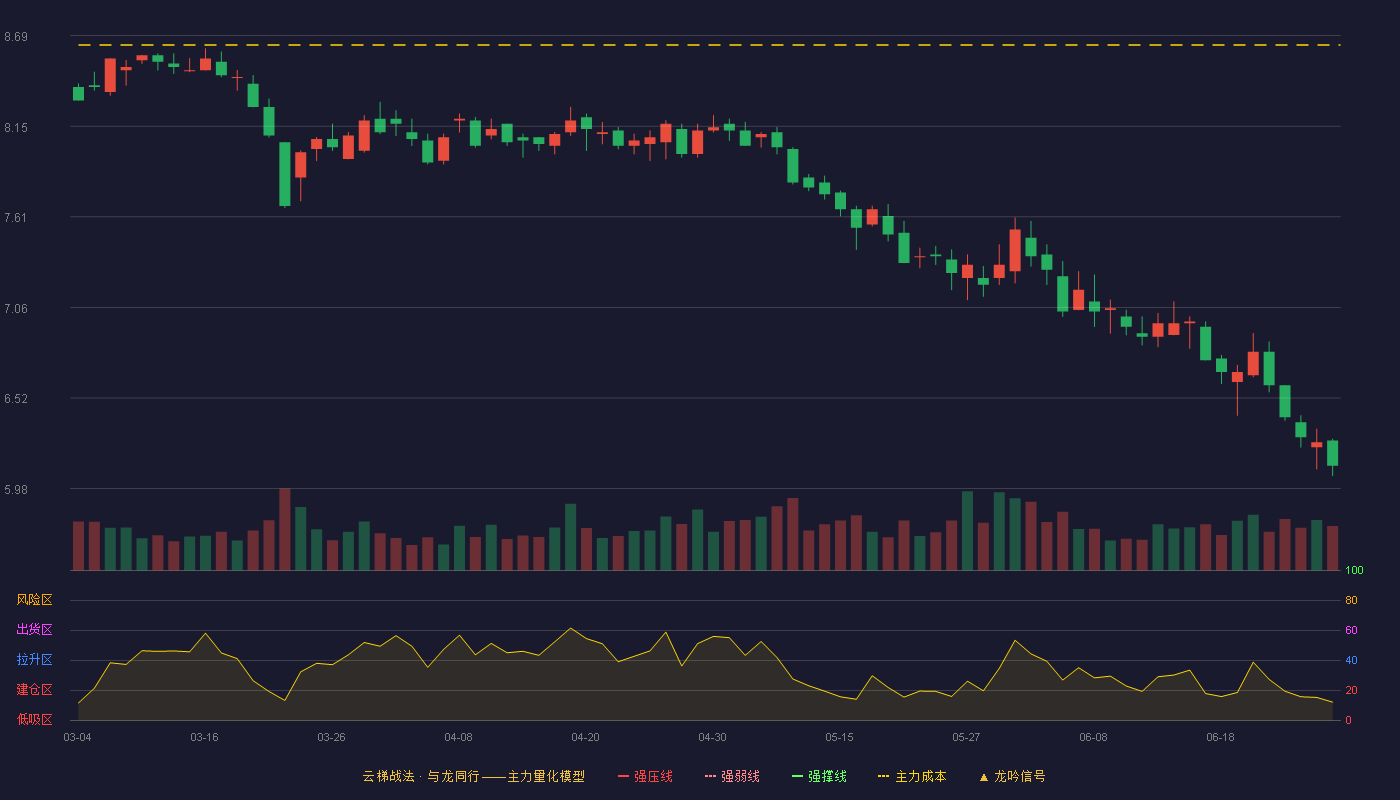The image size is (1400, 800).
Task: Click the 8.15 price axis label
Action: coord(16,128)
